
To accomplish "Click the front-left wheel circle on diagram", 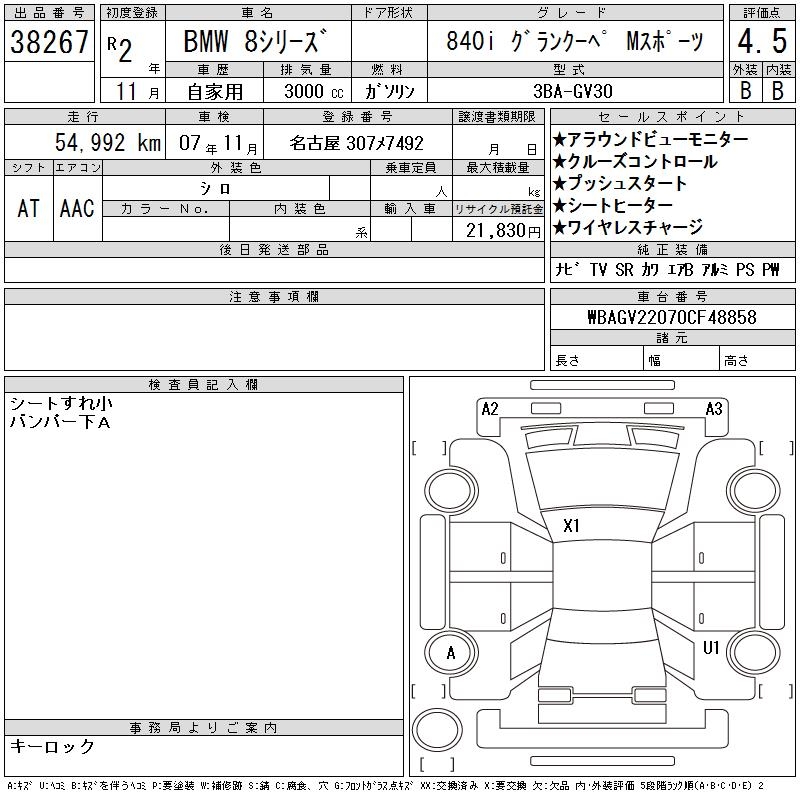I will [x=451, y=490].
